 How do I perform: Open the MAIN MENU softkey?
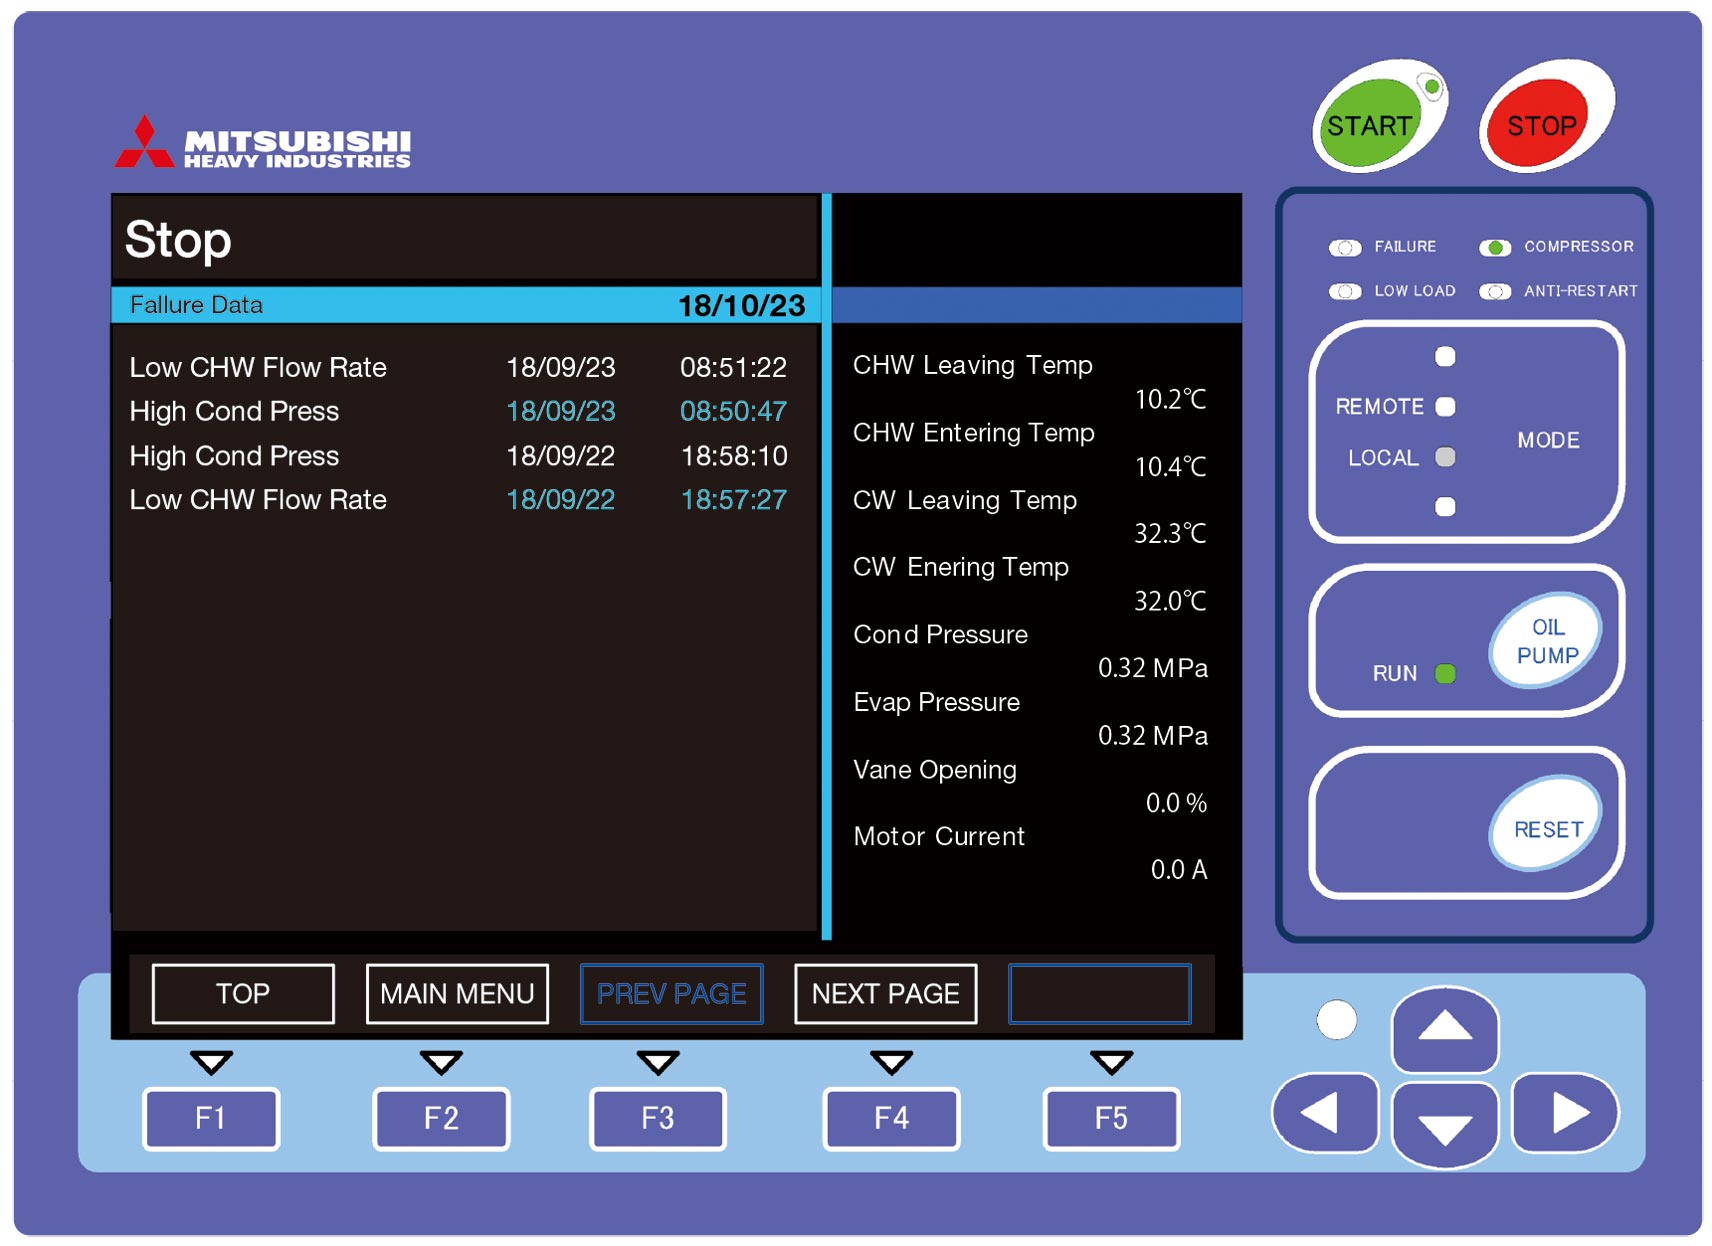pyautogui.click(x=457, y=993)
